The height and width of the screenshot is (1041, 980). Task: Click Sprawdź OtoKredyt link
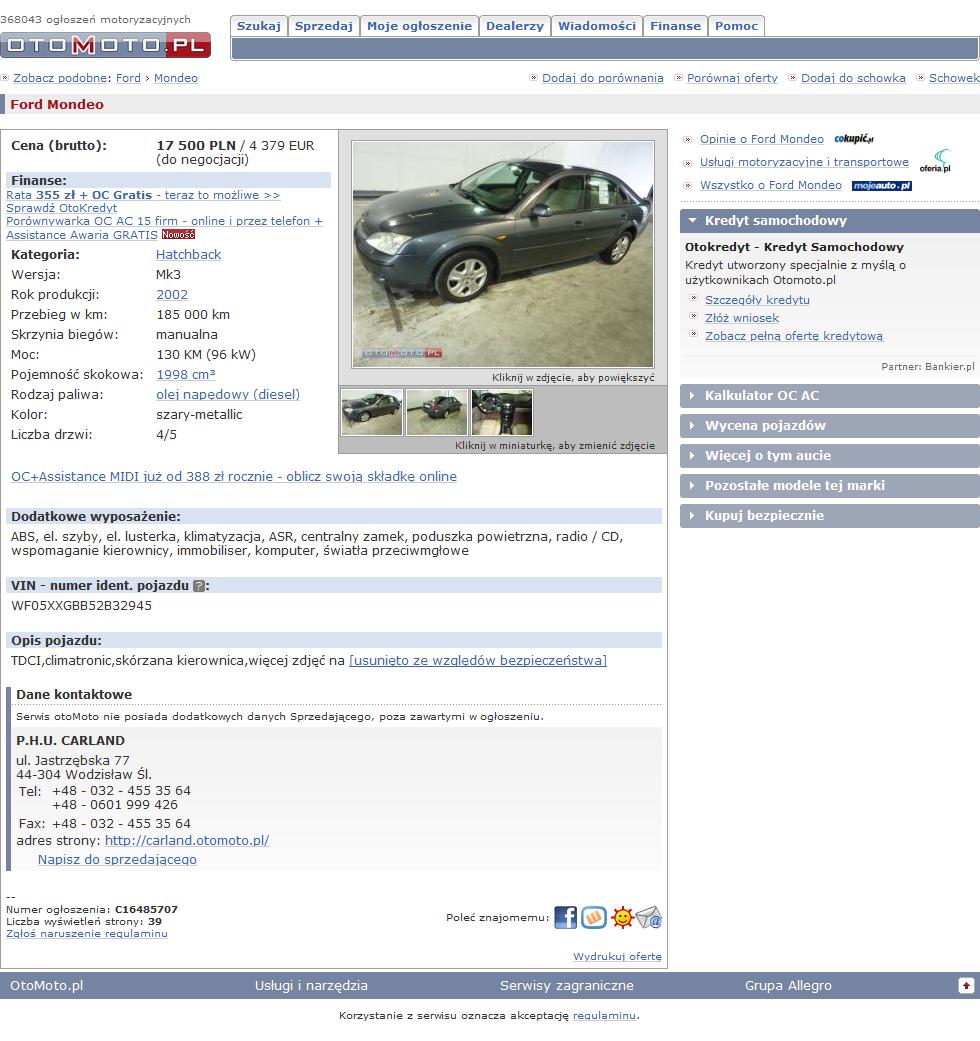[62, 208]
